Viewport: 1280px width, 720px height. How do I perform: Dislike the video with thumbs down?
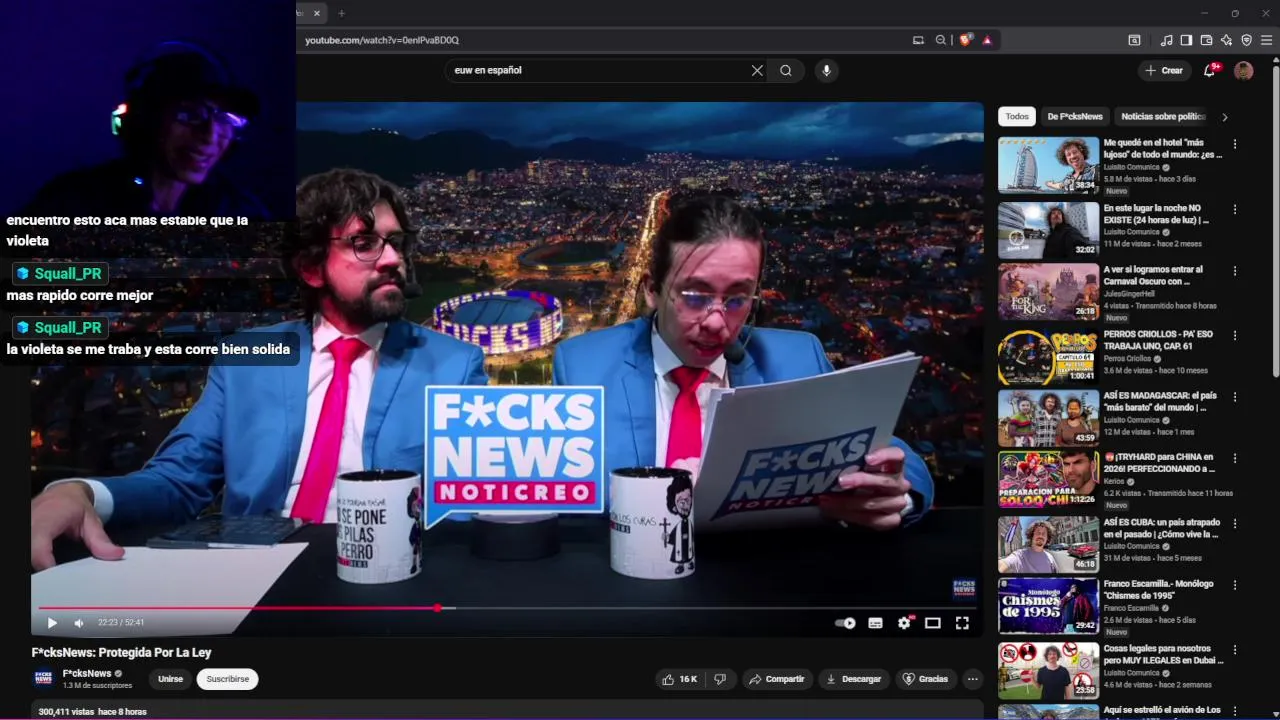(x=720, y=679)
